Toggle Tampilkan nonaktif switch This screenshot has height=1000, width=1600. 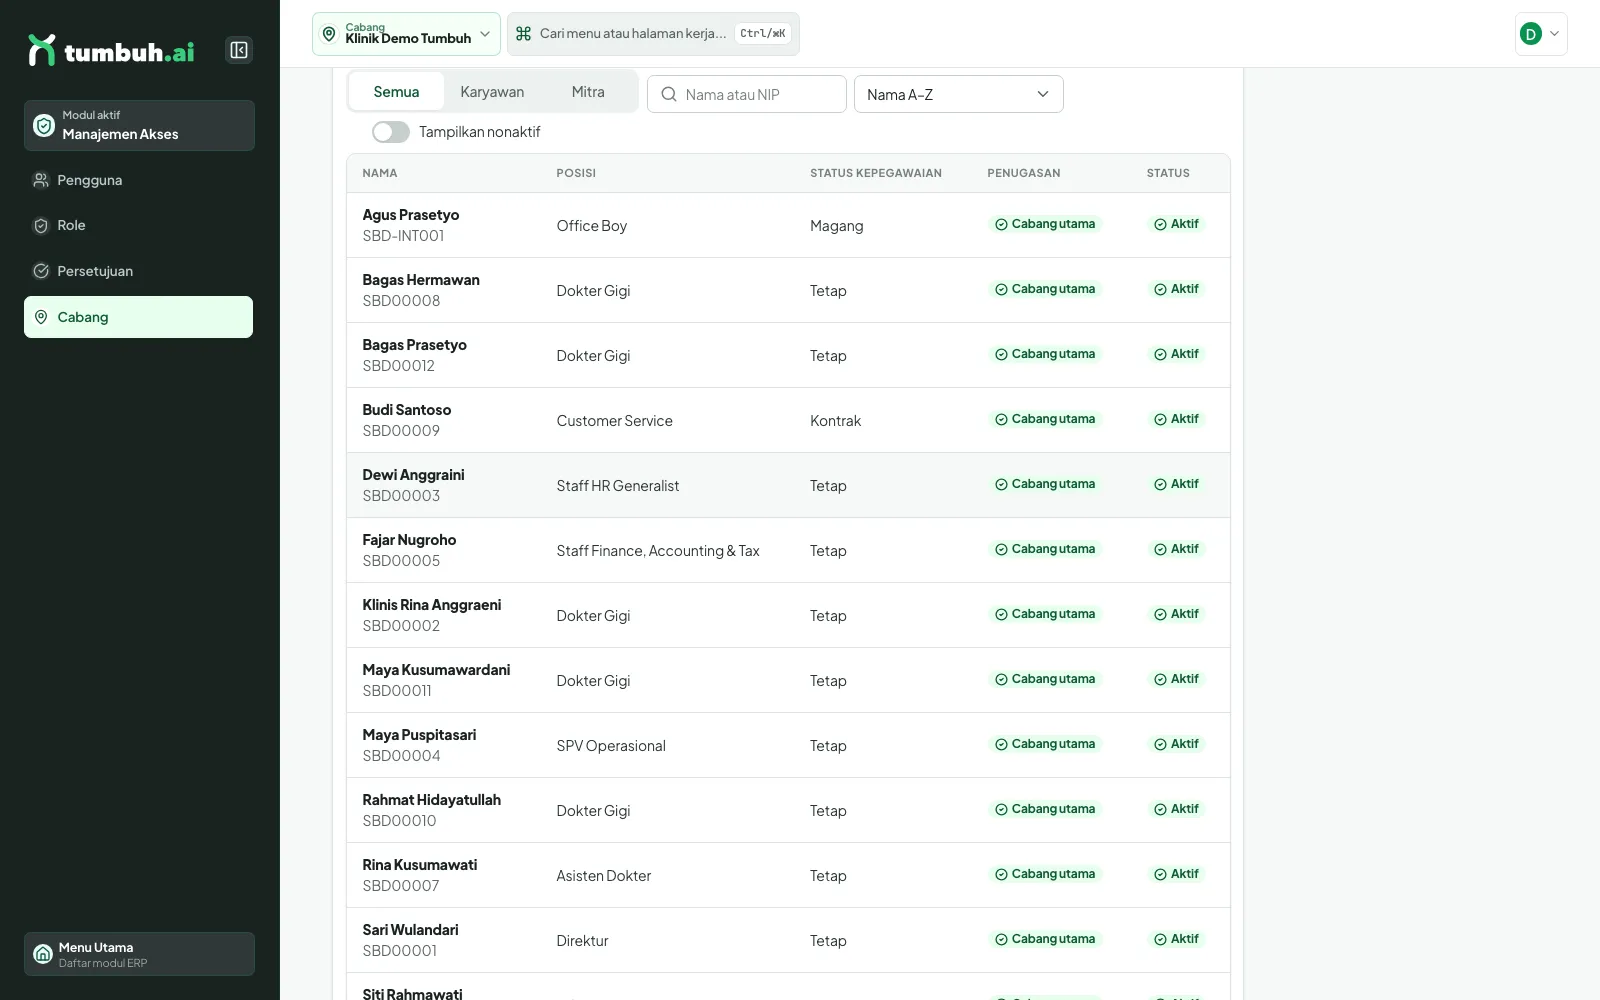coord(391,132)
